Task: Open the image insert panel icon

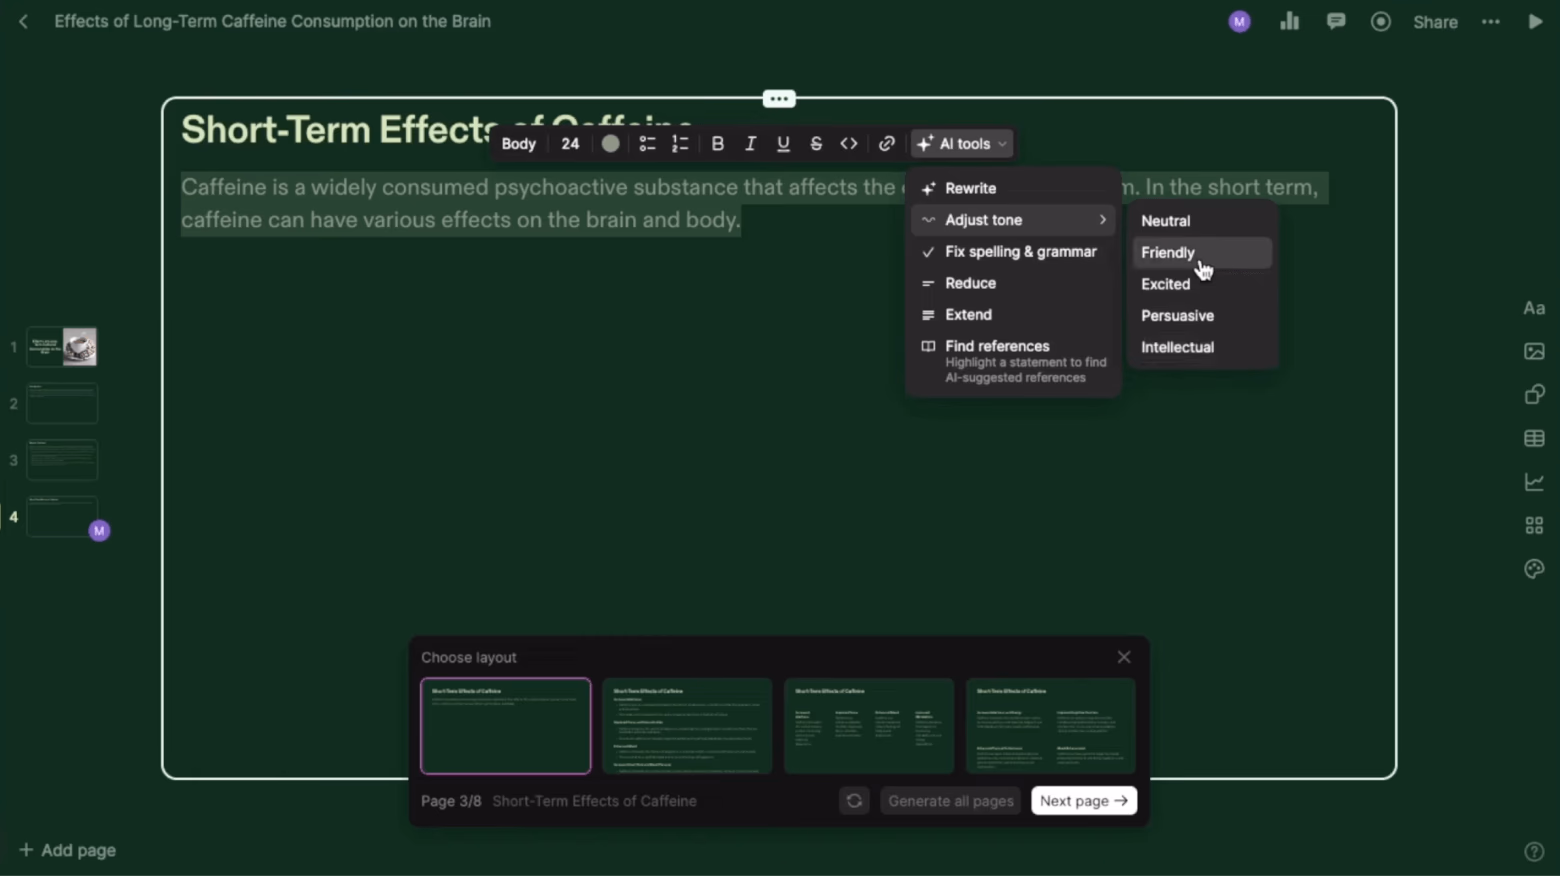Action: click(1534, 351)
